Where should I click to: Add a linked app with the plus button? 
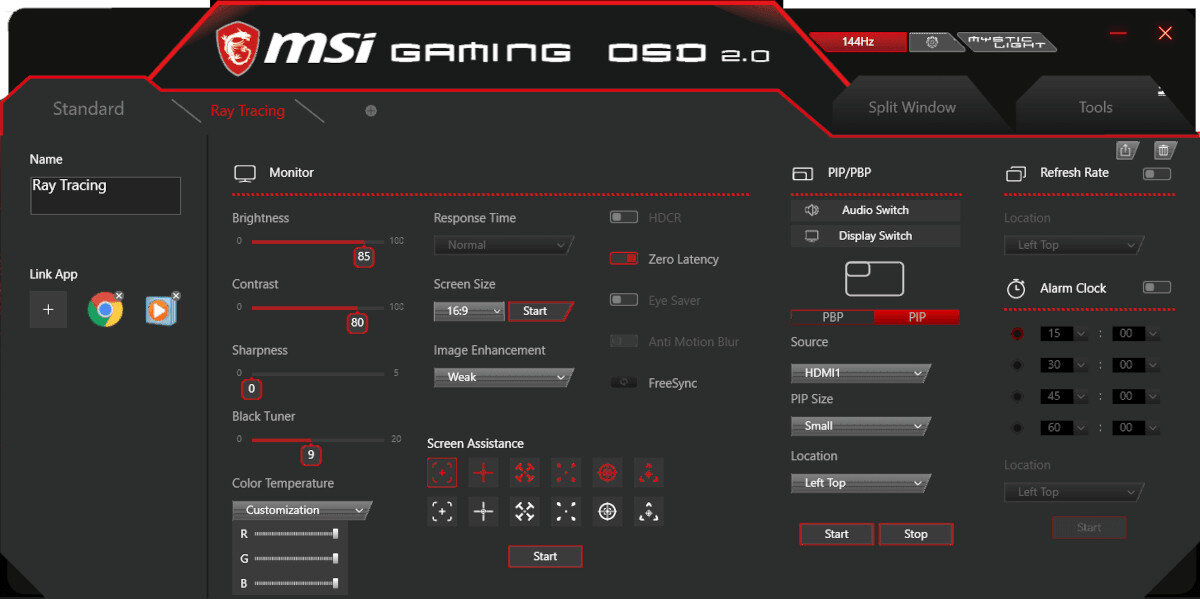[48, 310]
